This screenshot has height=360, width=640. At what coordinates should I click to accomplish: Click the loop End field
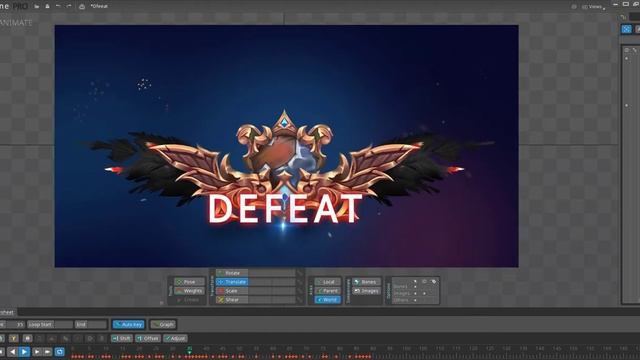pos(91,324)
